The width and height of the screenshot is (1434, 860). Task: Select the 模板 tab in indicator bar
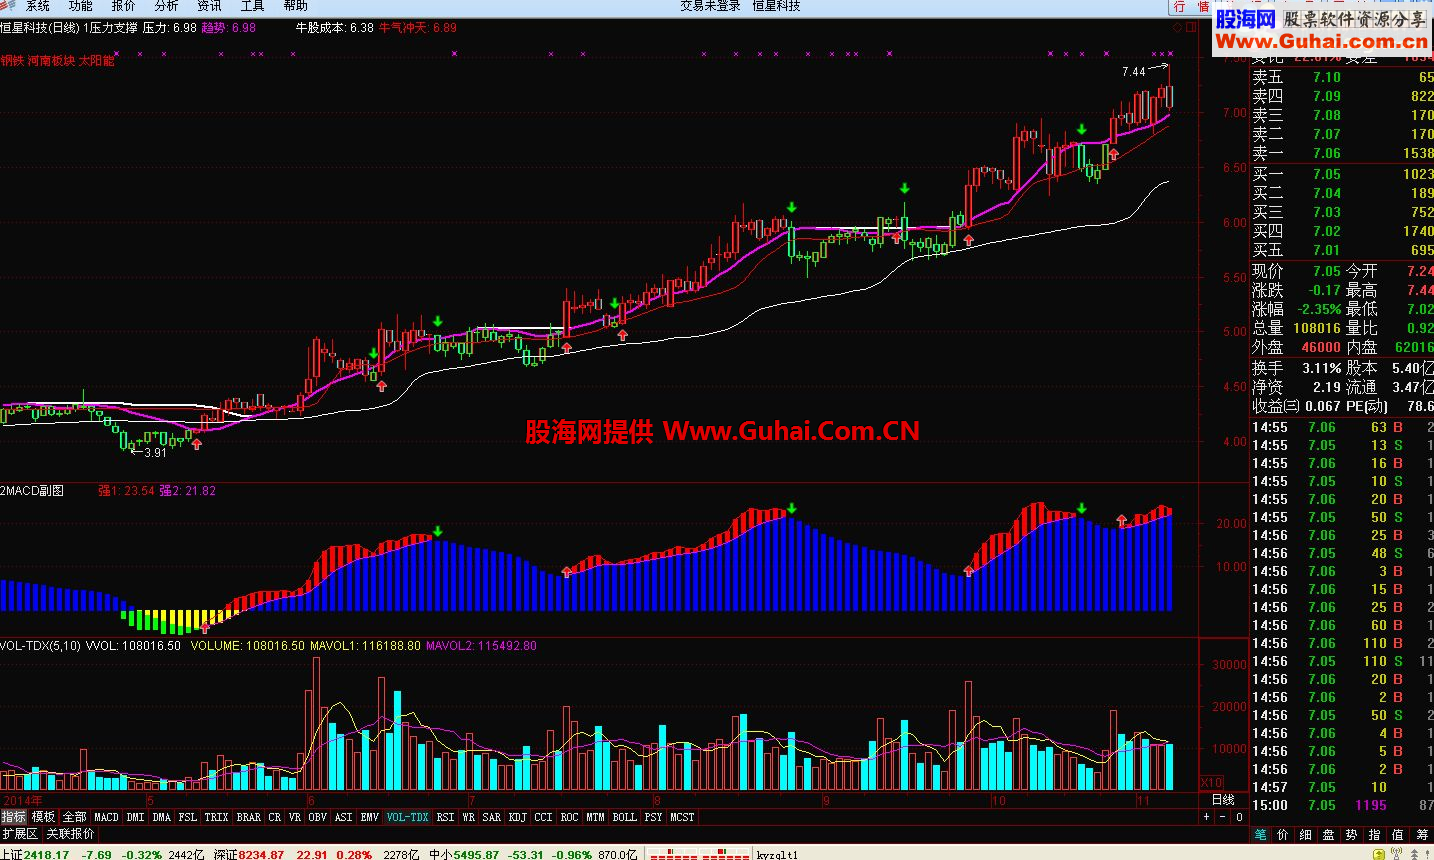[x=44, y=817]
